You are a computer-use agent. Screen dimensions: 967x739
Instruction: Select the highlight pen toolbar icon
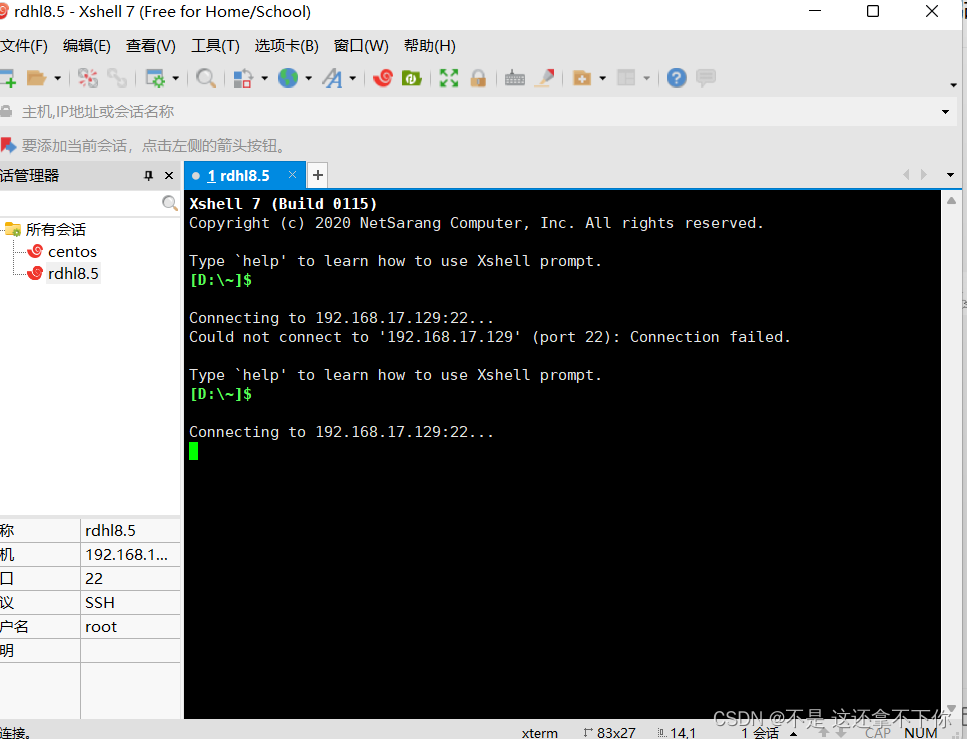pos(545,77)
